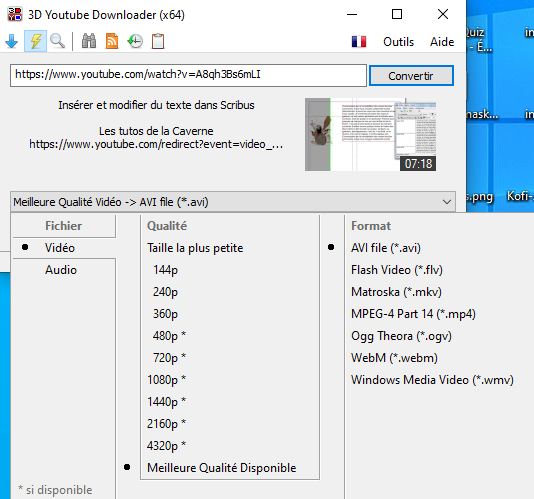
Task: Maximize the 3D Youtube Downloader window
Action: (397, 14)
